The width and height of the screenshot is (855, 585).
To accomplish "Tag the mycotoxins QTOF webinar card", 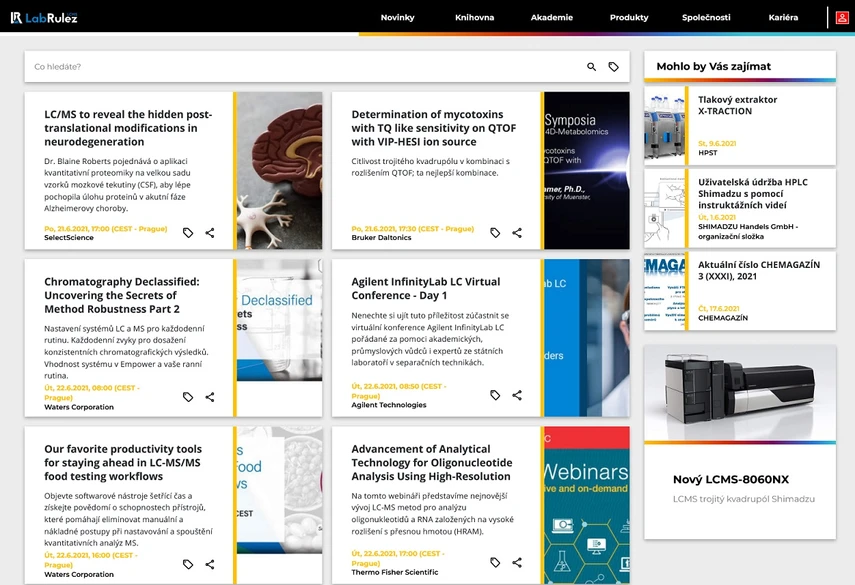I will click(495, 233).
